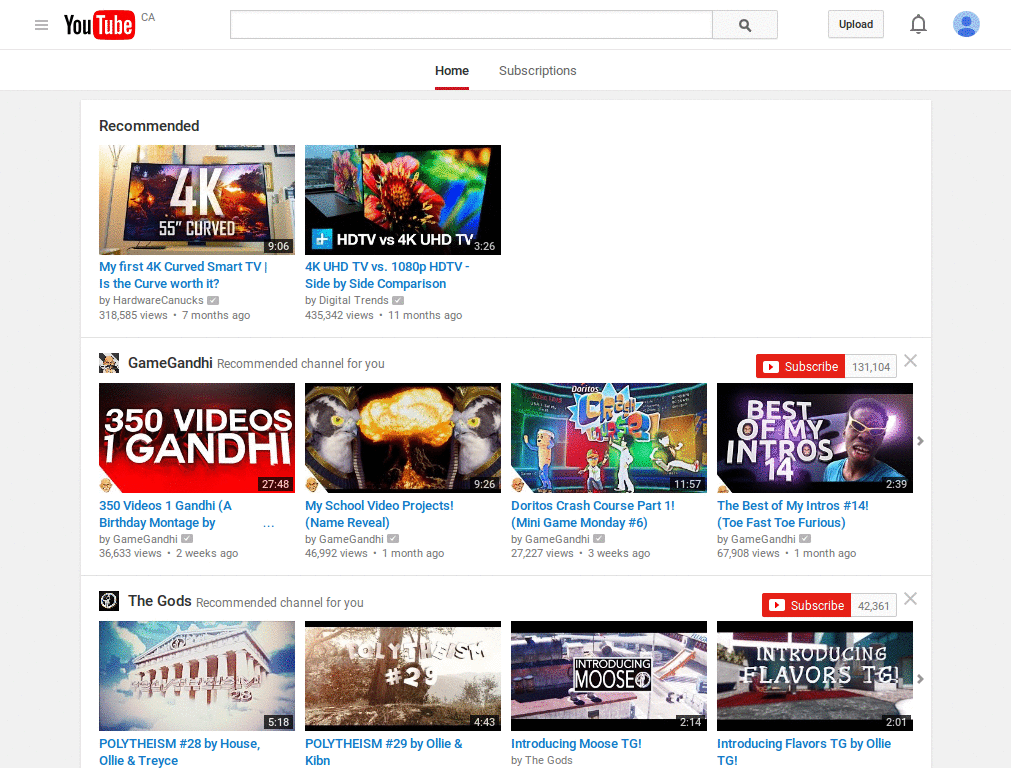Open the HDTV vs 4K UHD TV thumbnail
This screenshot has height=768, width=1024.
(403, 200)
